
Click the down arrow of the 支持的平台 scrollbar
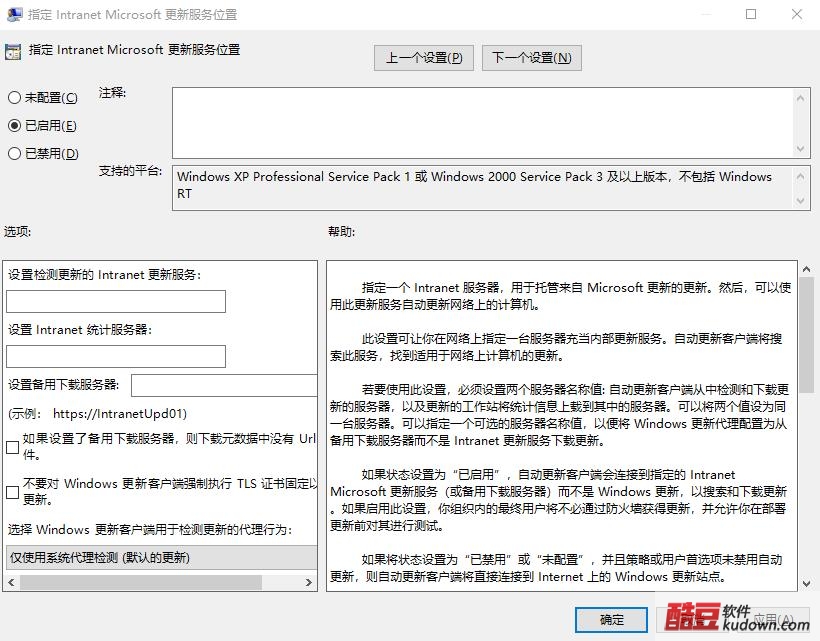click(x=800, y=200)
